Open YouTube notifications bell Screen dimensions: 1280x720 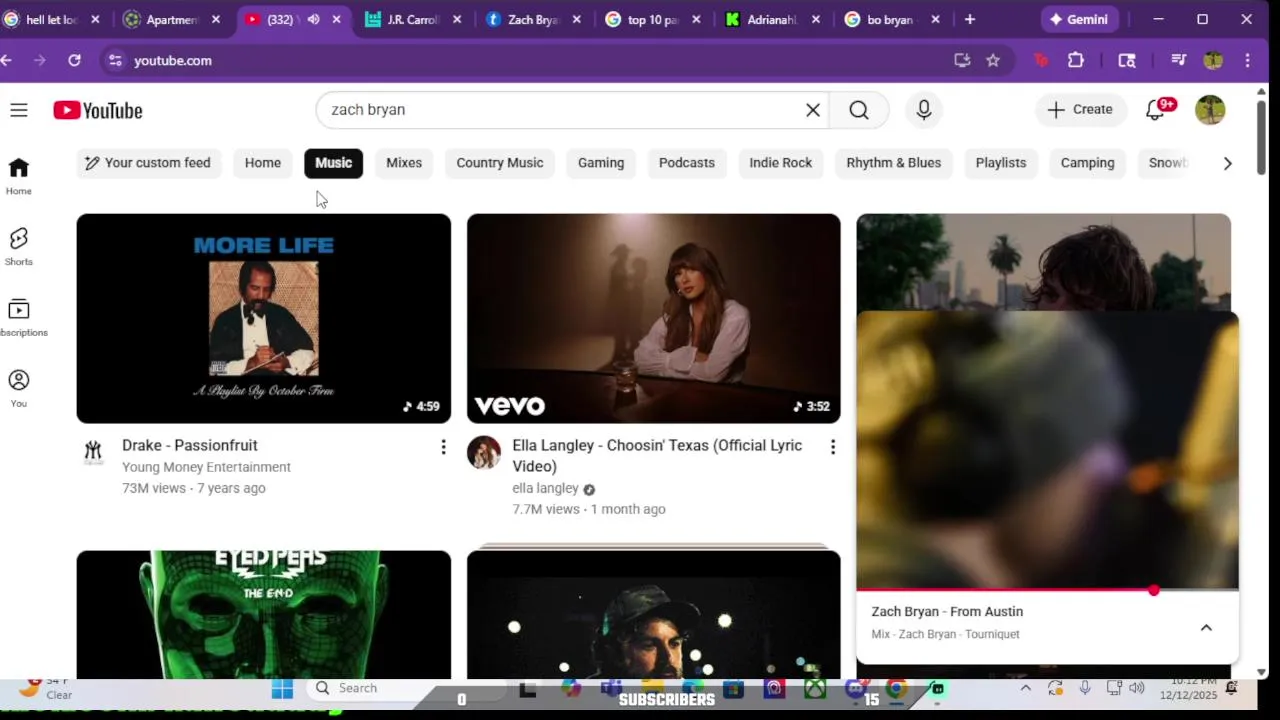(x=1157, y=110)
